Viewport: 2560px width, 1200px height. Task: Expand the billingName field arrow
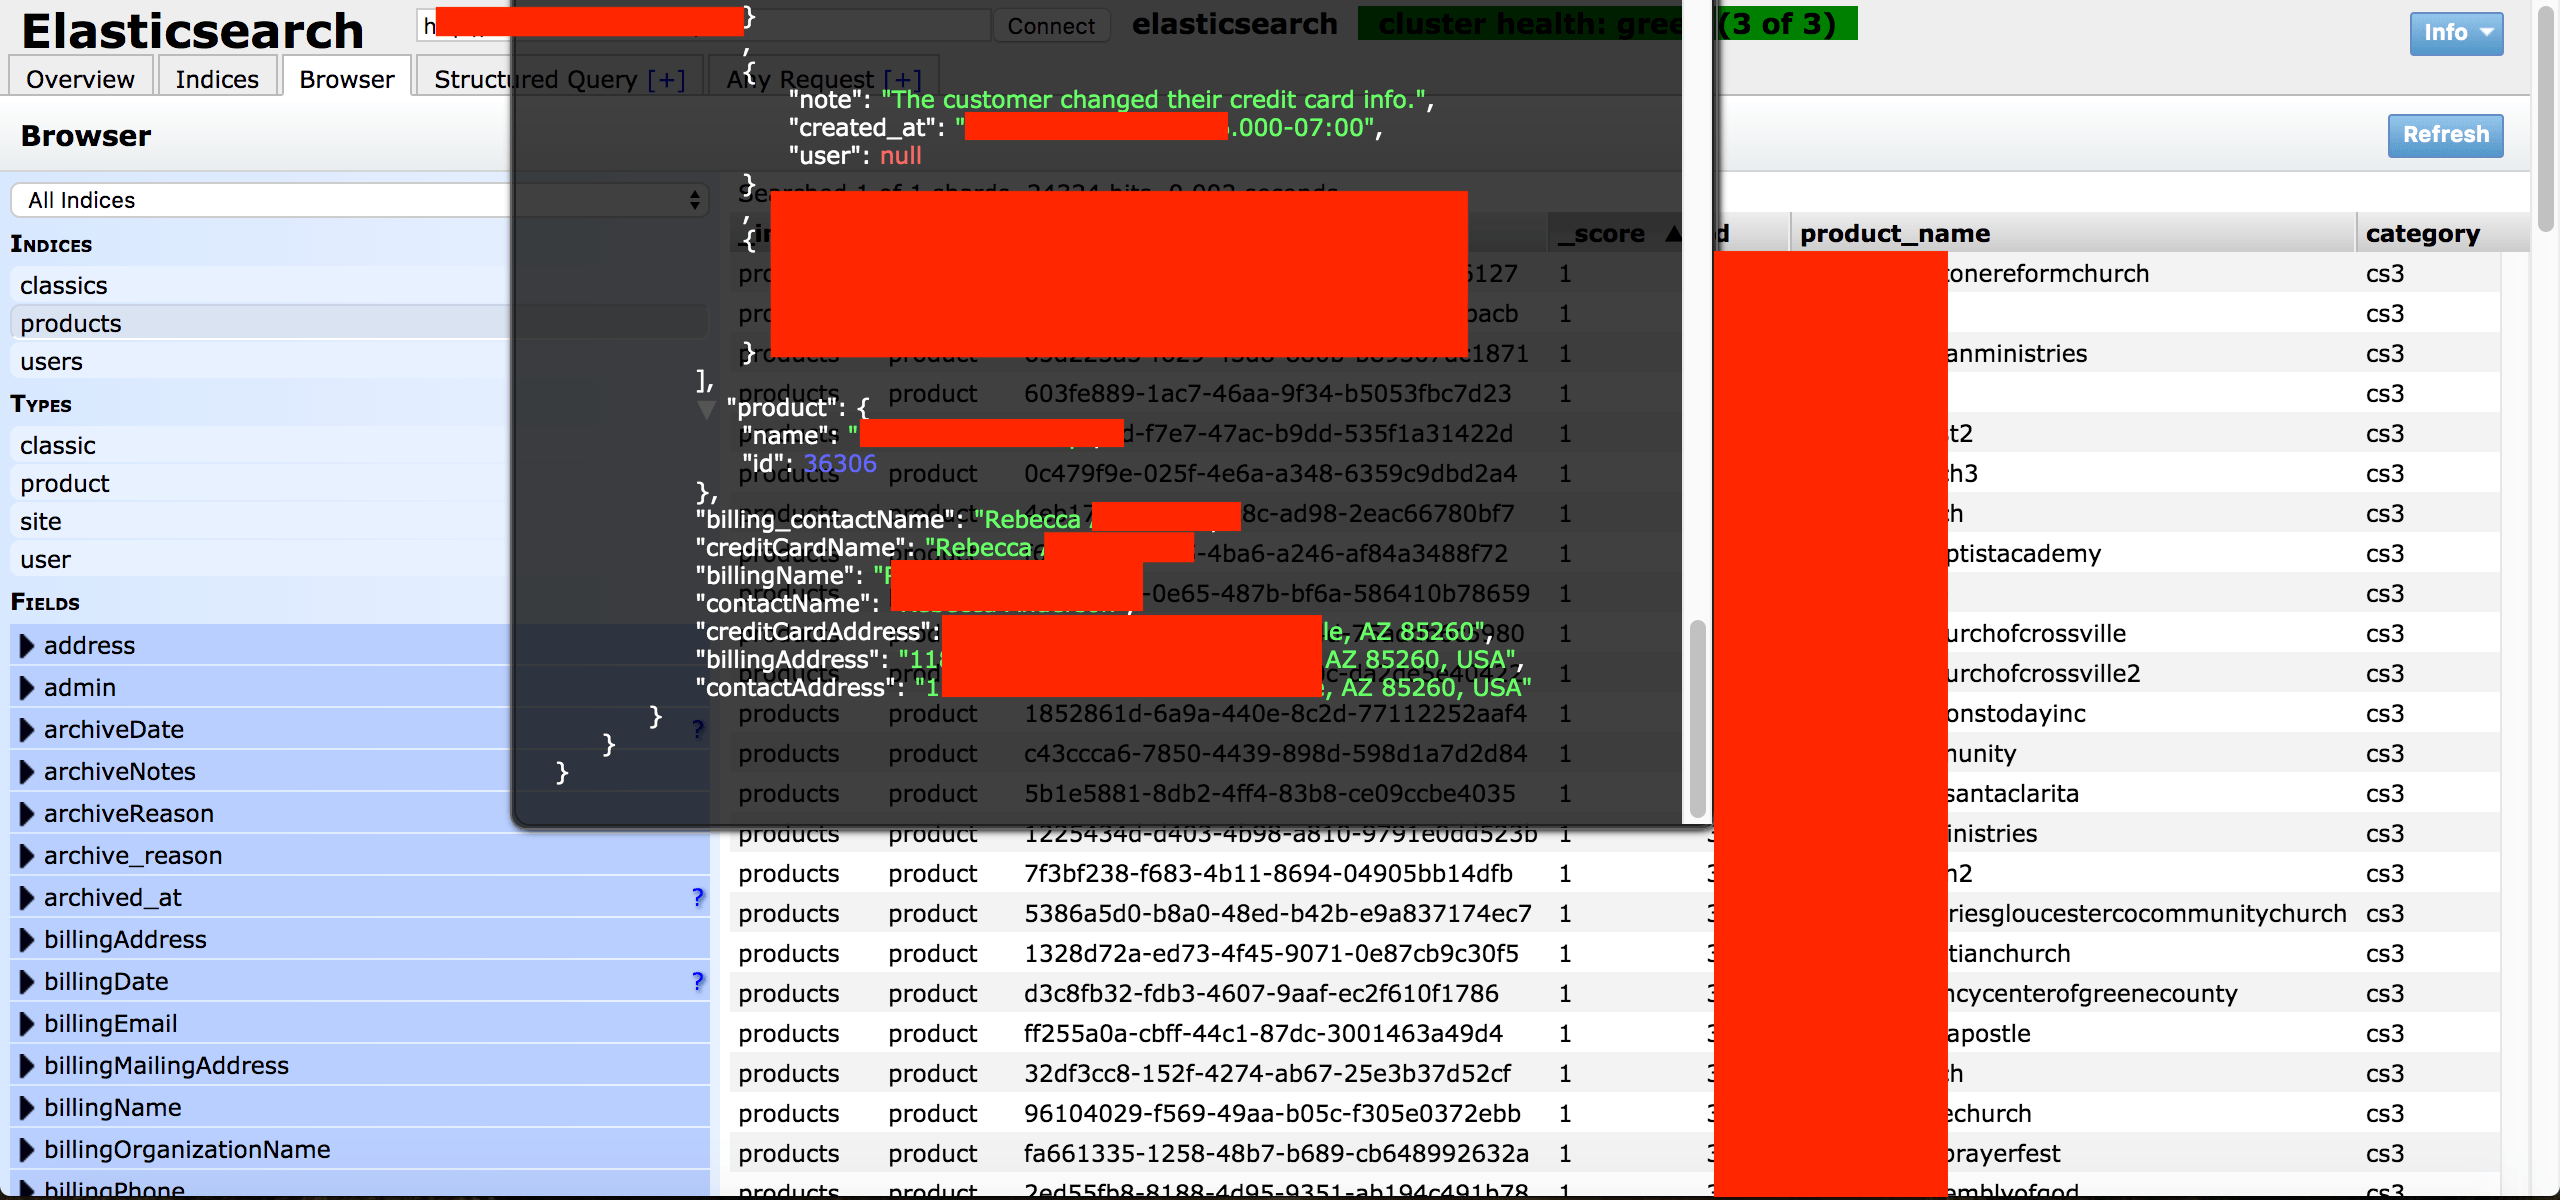27,1108
